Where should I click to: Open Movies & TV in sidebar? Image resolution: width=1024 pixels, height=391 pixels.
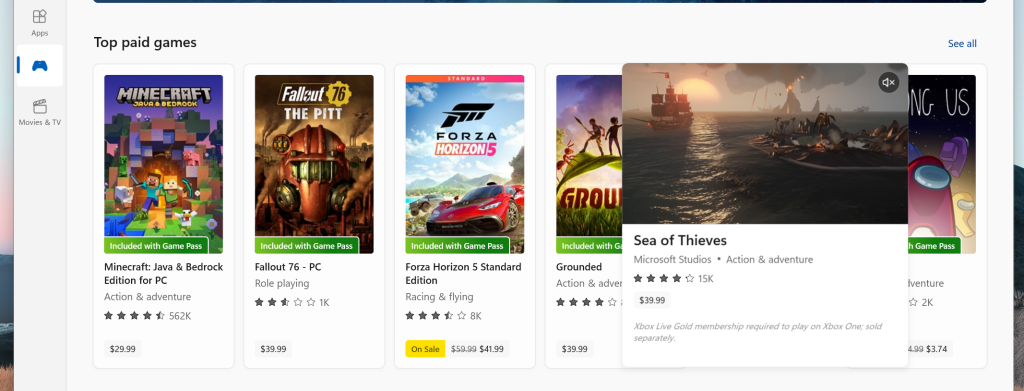(x=39, y=112)
